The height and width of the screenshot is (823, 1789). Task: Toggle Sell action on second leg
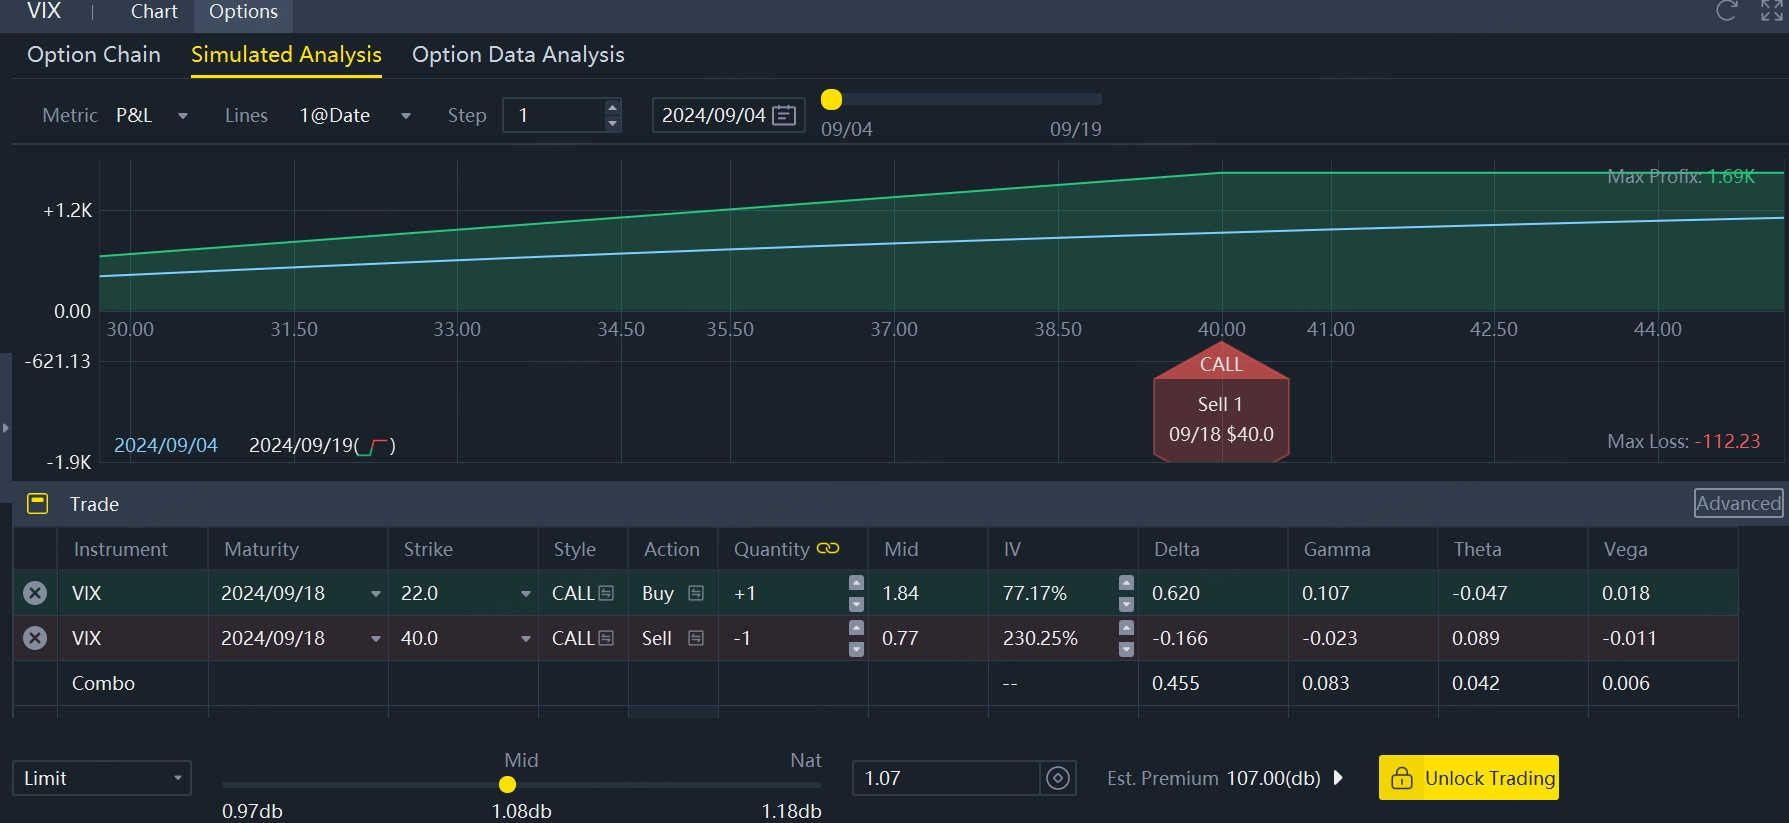coord(696,638)
